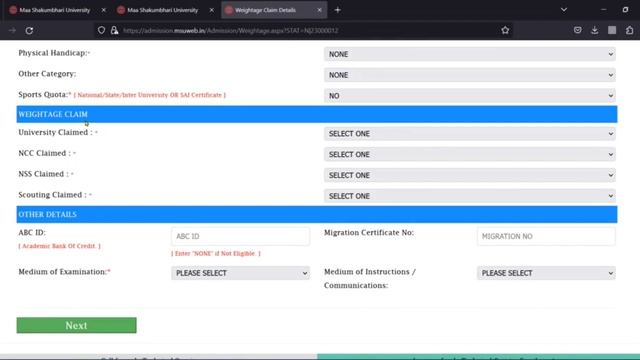Screen dimensions: 640x360
Task: Minimize the browser window
Action: tap(603, 9)
